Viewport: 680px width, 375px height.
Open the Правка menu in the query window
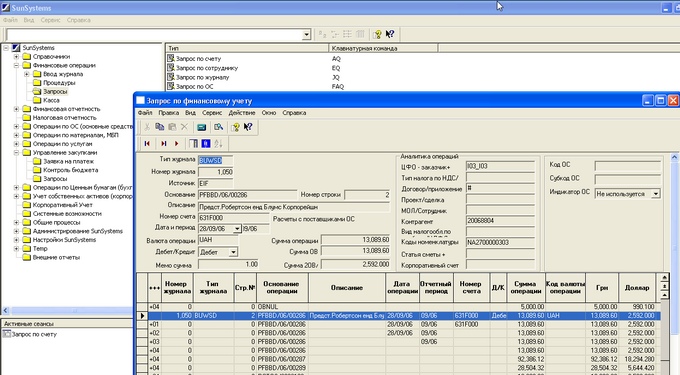(168, 113)
